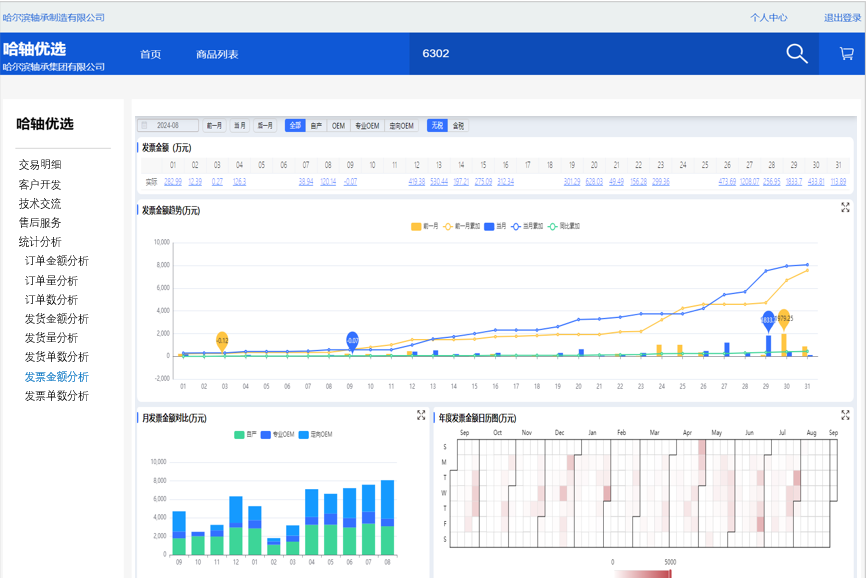This screenshot has width=867, height=578.
Task: Click the search magnifier icon
Action: 797,54
